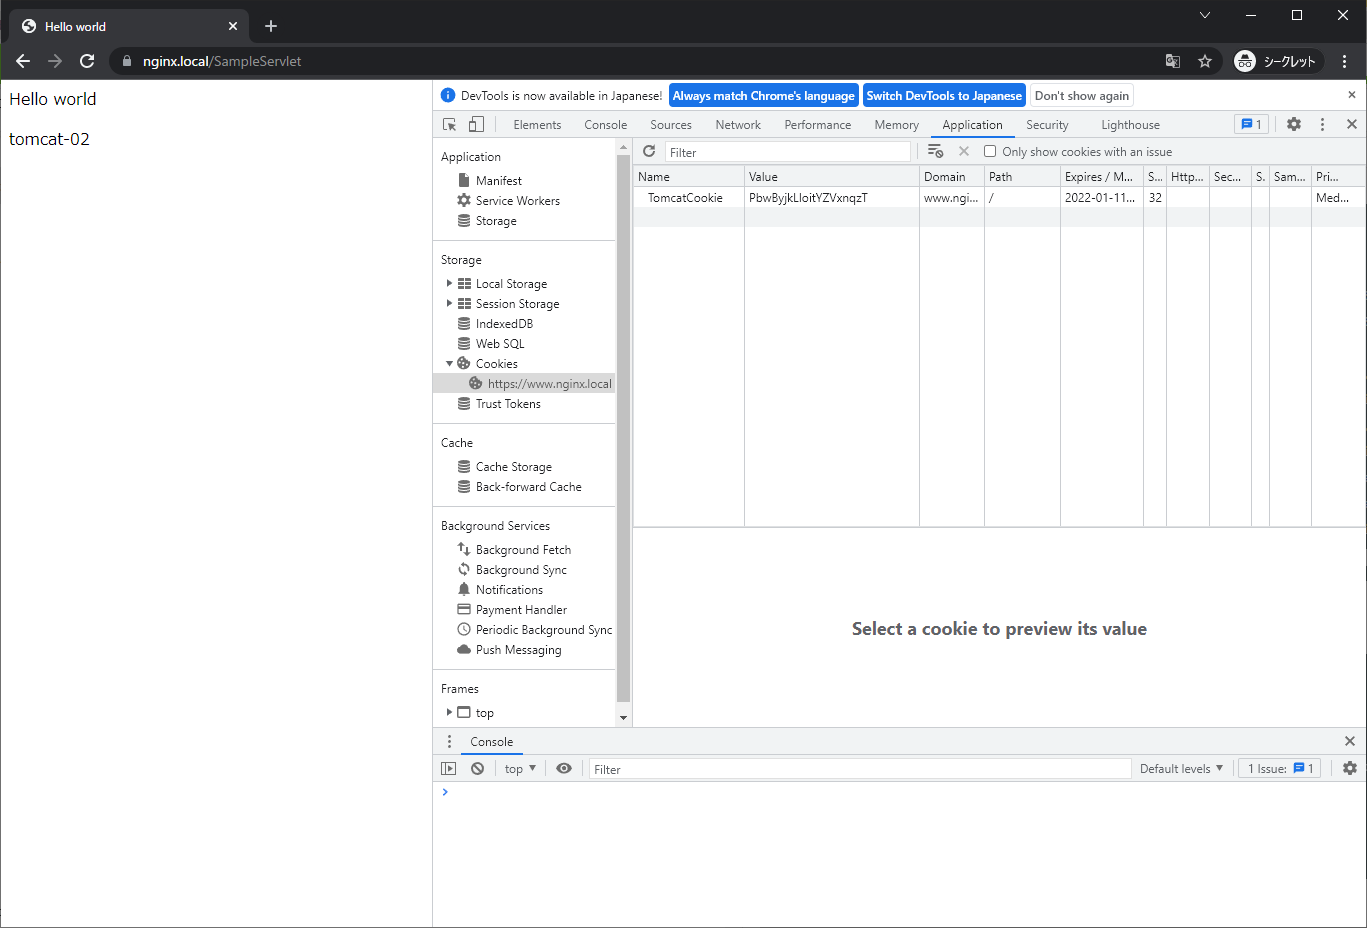Collapse the Cookies tree node

coord(449,363)
